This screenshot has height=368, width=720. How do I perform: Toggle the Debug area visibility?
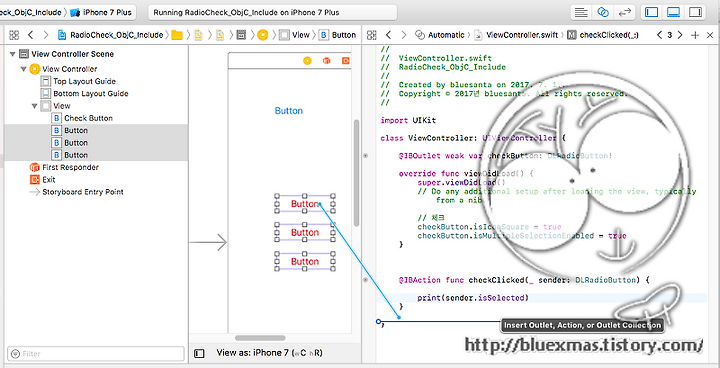(674, 12)
